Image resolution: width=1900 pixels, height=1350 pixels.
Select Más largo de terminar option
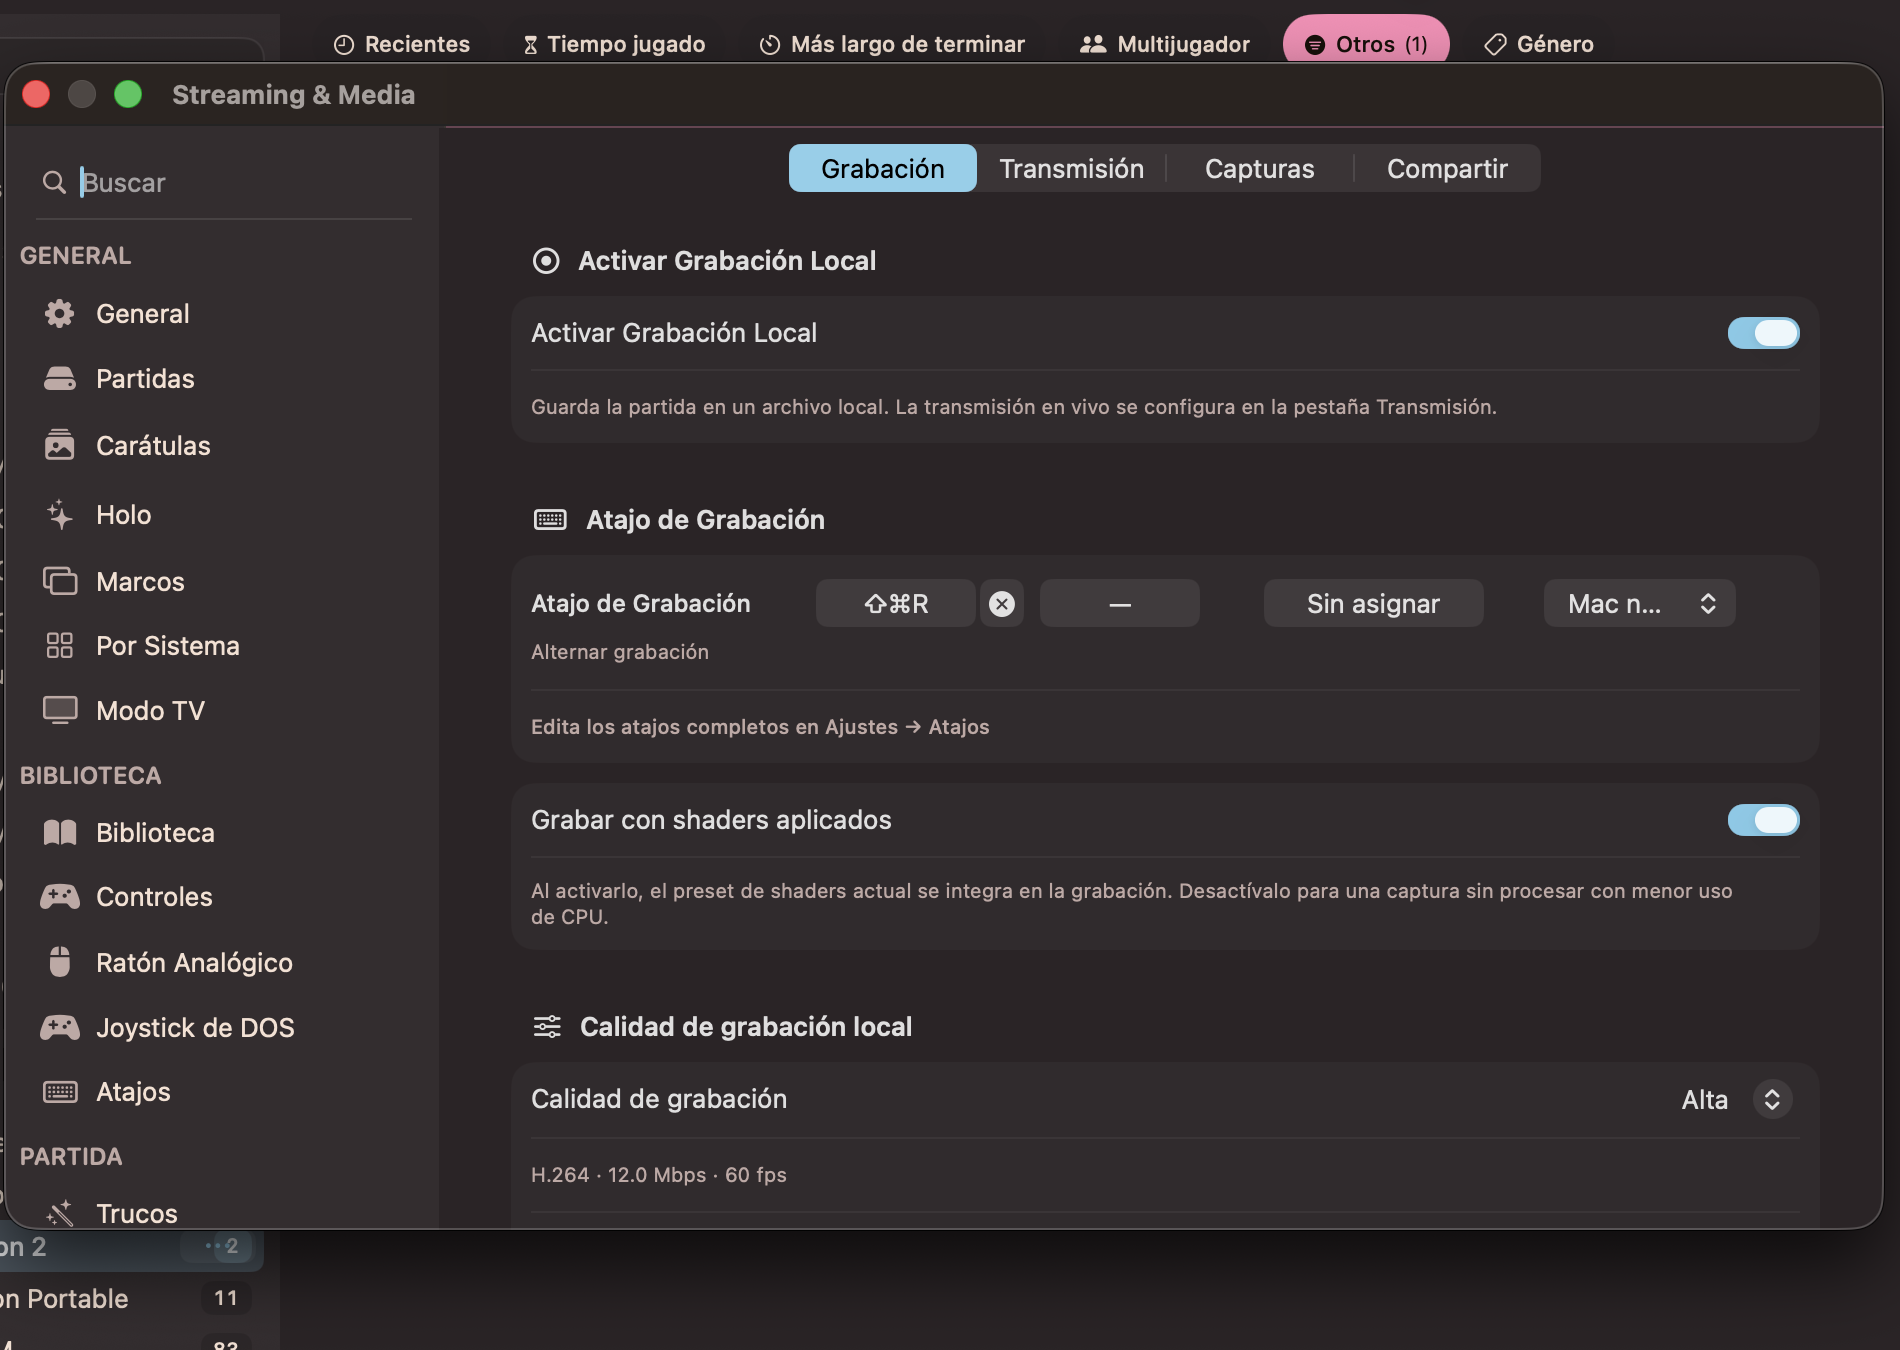click(x=892, y=44)
